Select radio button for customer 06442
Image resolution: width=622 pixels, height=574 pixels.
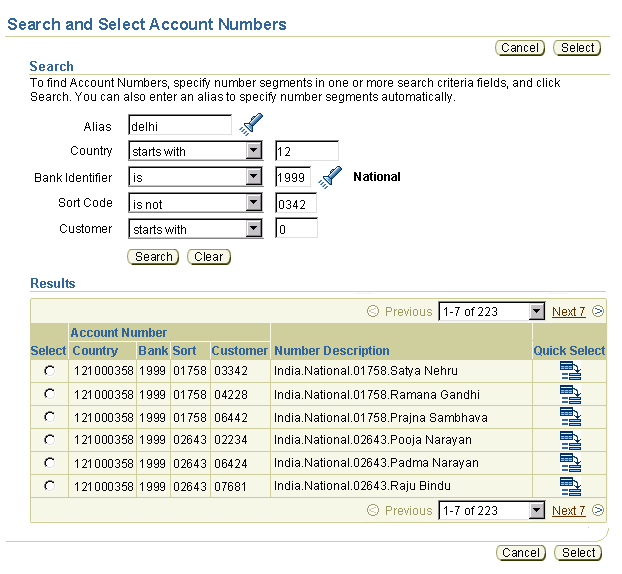50,417
